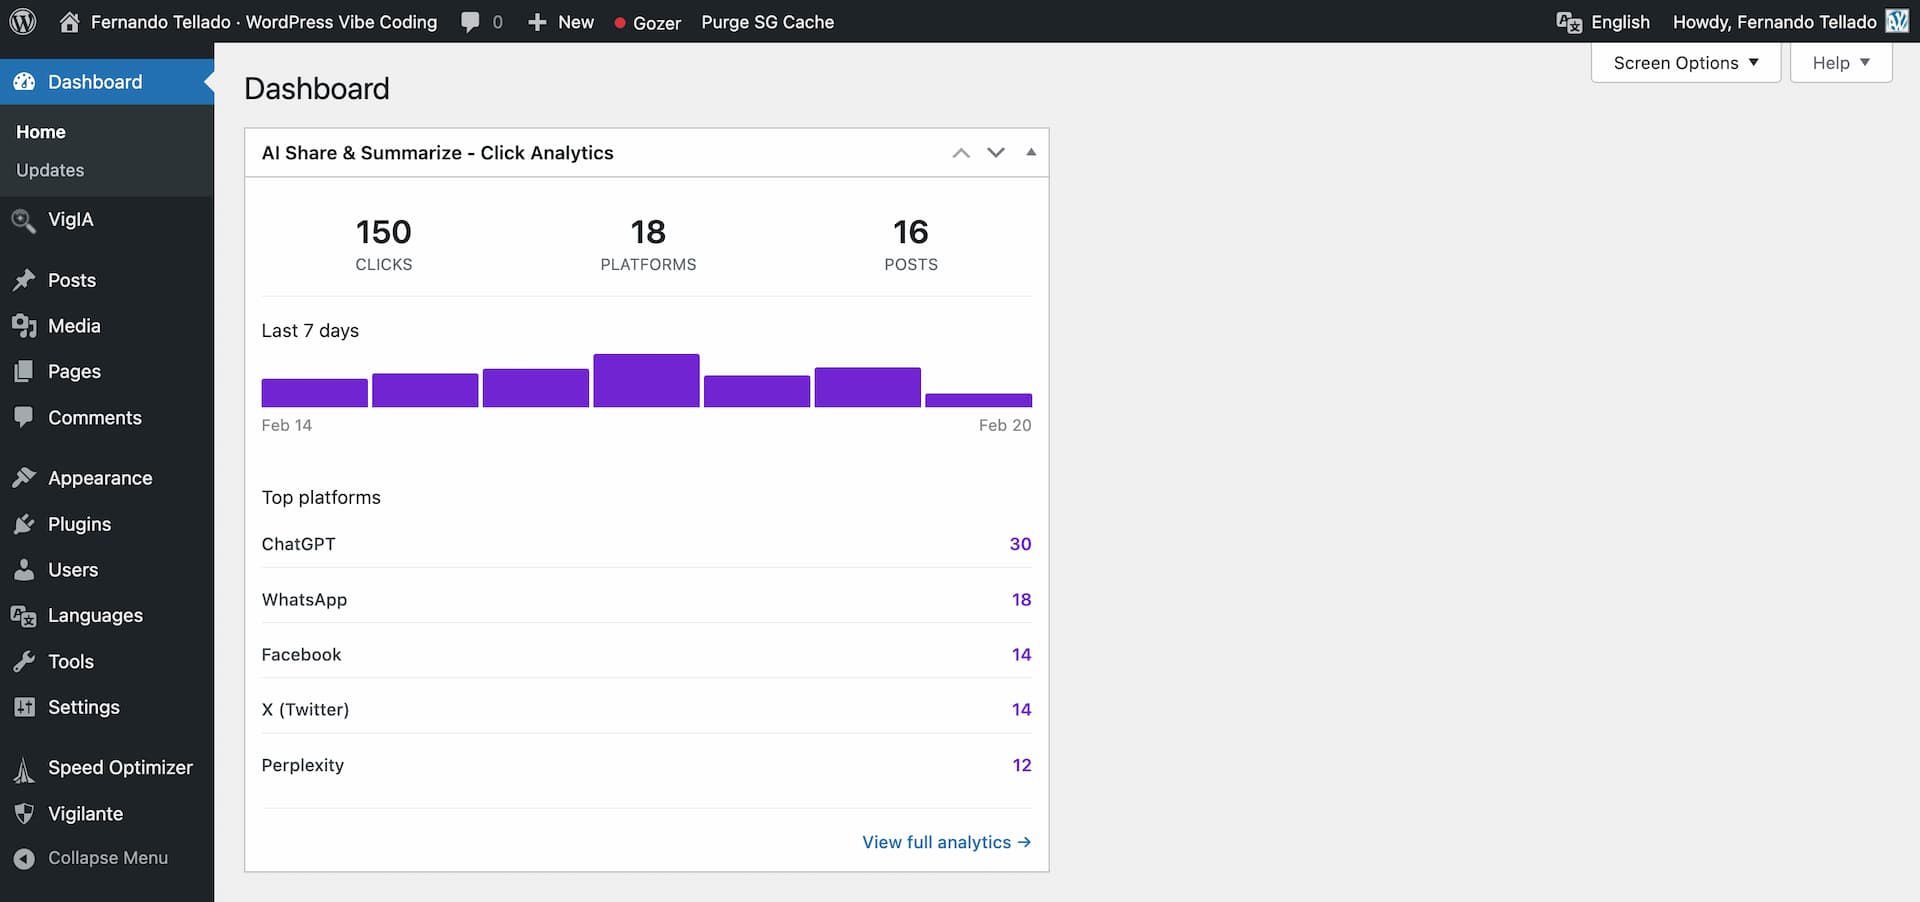The image size is (1920, 902).
Task: Click the View full analytics link
Action: [944, 842]
